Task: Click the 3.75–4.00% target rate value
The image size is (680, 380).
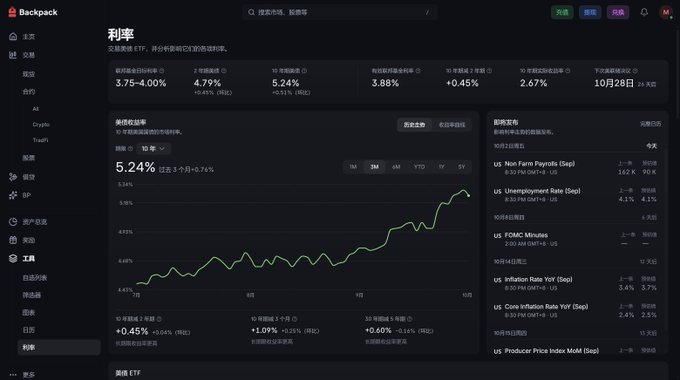Action: (141, 83)
